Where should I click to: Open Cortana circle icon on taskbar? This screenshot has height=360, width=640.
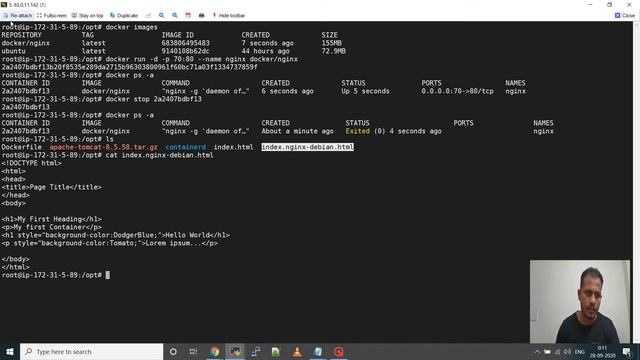point(173,351)
